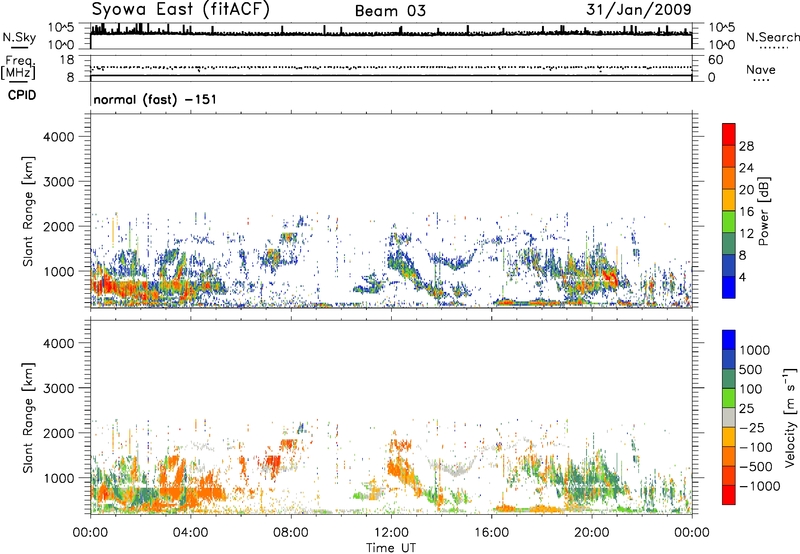Select the positive '1000' Velocity colorbar value
Viewport: 800px width, 554px height.
point(755,350)
